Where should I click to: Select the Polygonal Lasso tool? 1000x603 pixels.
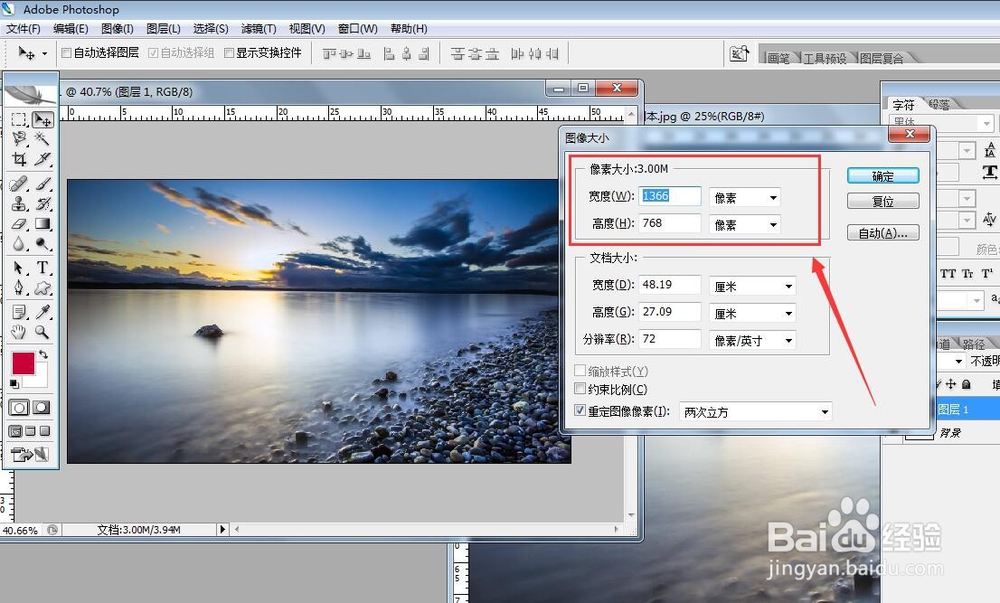(x=19, y=138)
